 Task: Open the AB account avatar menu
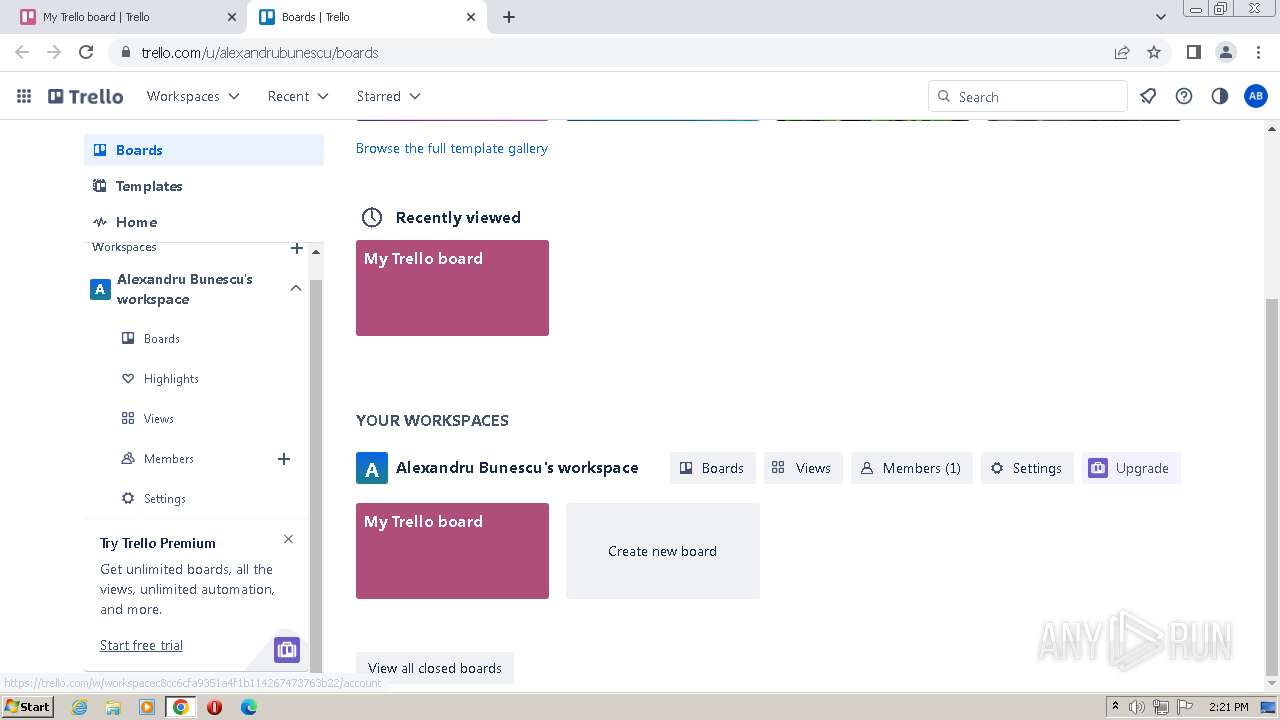[x=1255, y=96]
